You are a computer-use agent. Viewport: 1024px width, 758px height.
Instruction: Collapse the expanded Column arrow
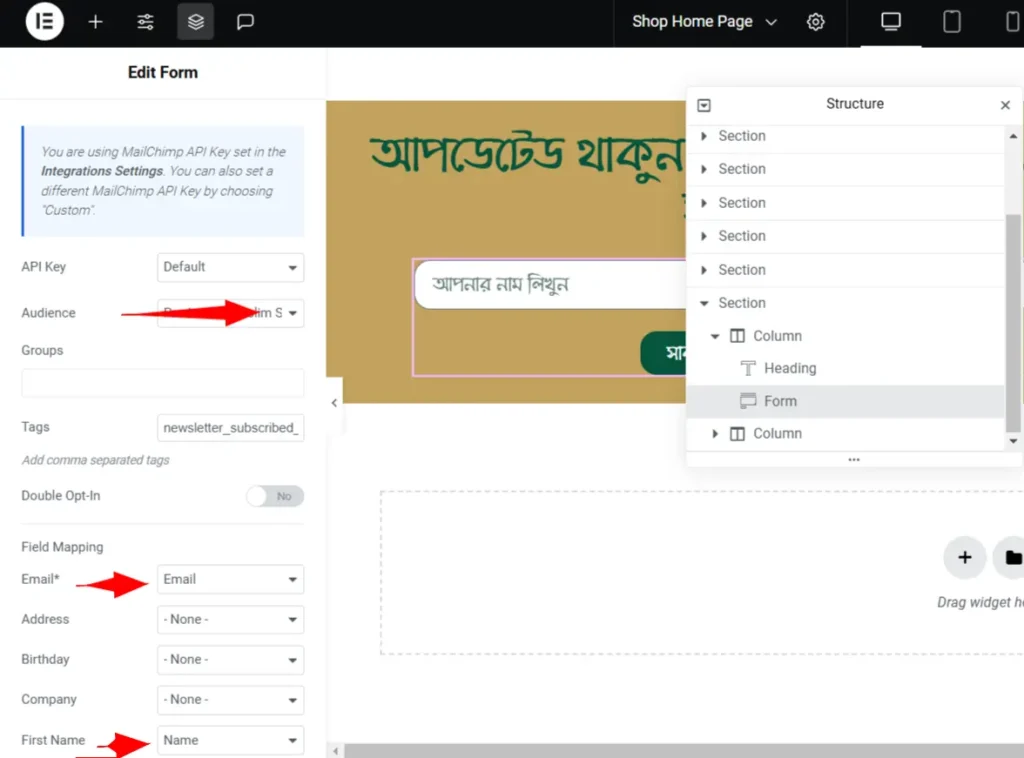[x=715, y=336]
